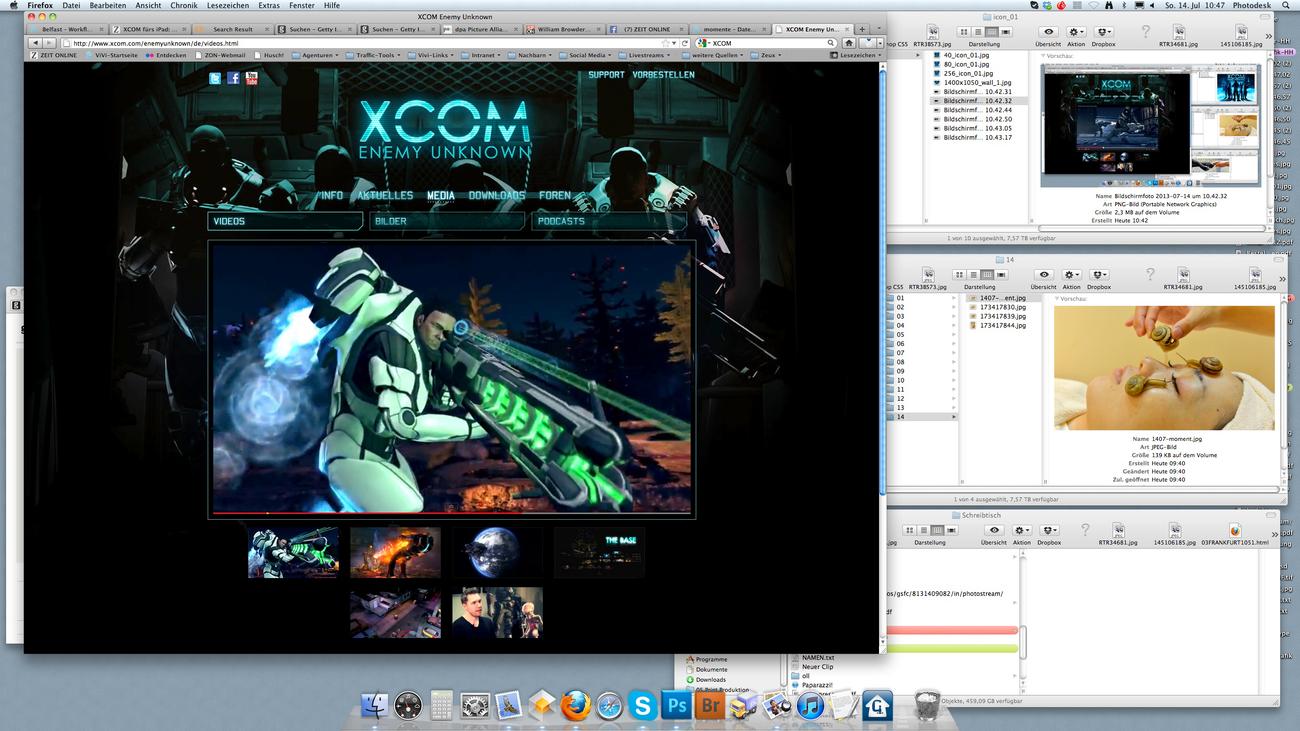
Task: Click the Übersicht eye icon in icon_01 window
Action: (1048, 32)
